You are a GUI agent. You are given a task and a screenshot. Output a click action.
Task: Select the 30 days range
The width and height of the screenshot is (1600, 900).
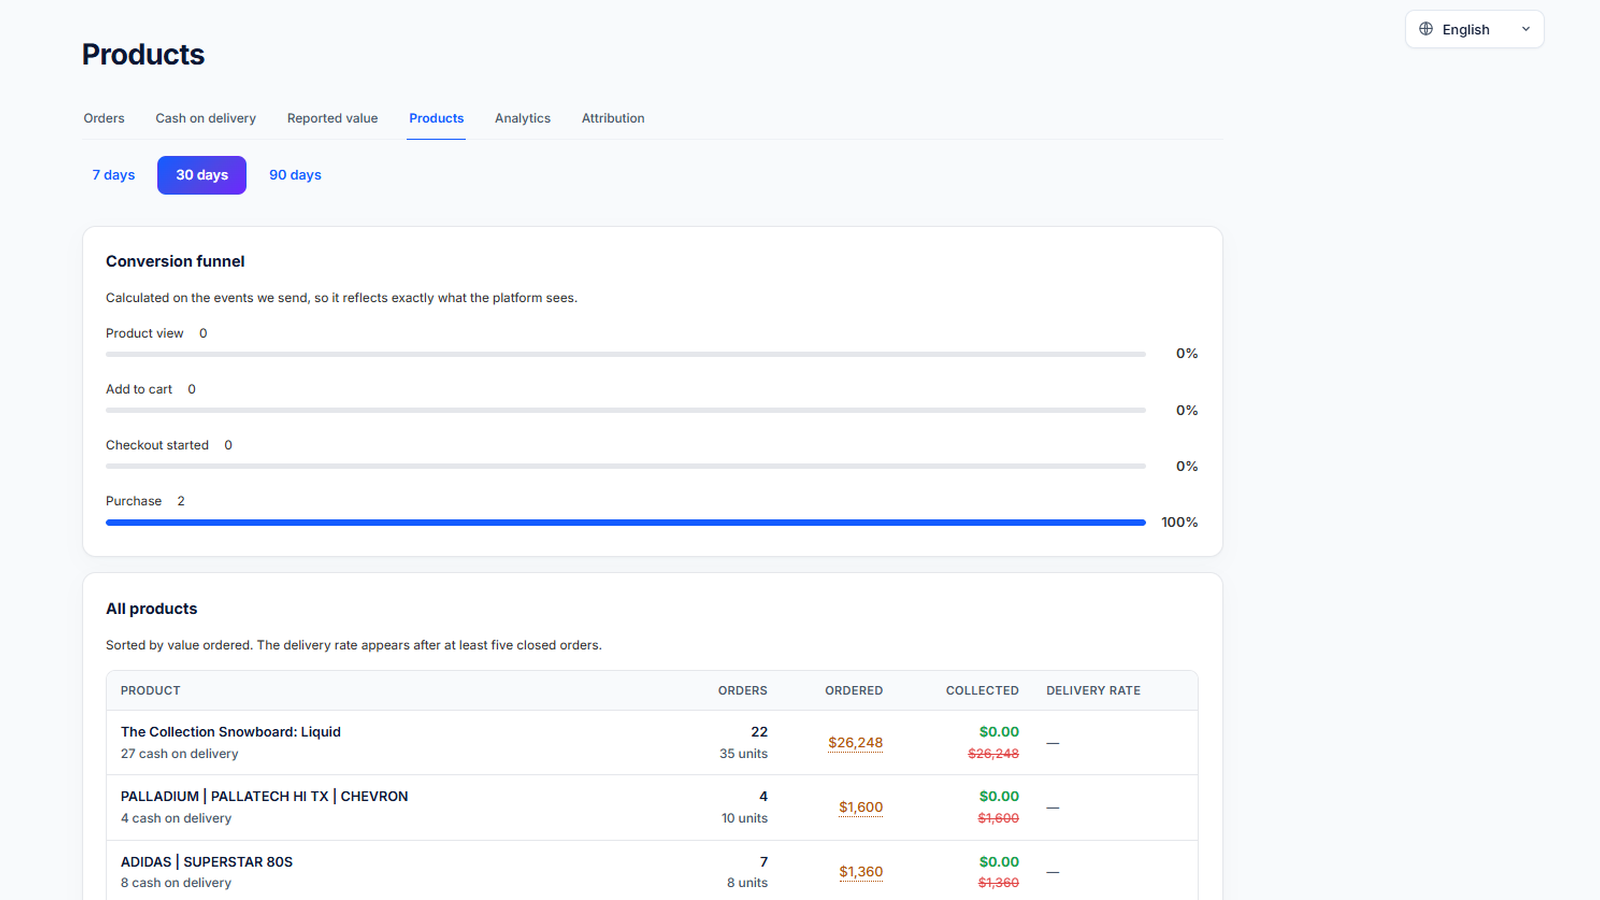click(x=202, y=175)
